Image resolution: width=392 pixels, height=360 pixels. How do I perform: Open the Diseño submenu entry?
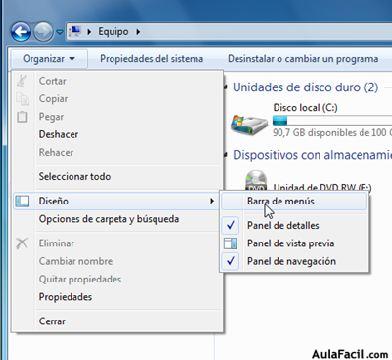click(116, 201)
